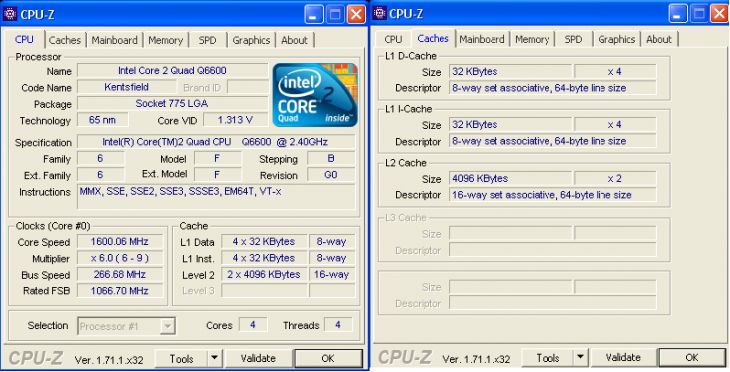
Task: Click Validate in the left window
Action: click(258, 358)
